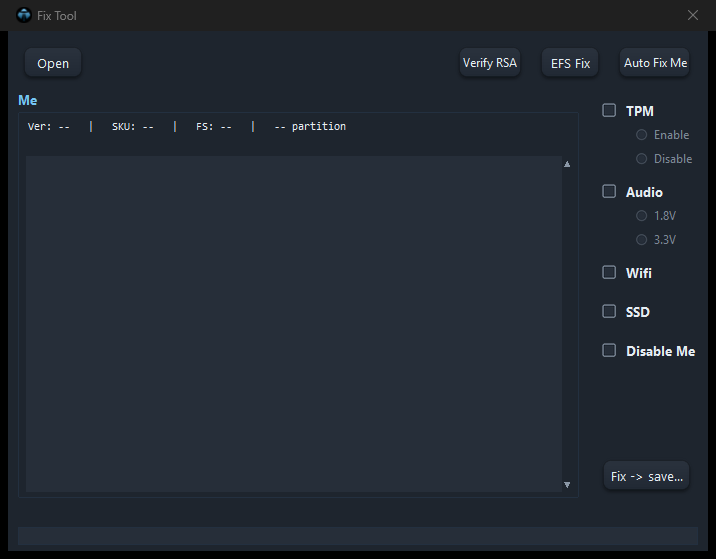
Task: Click the '-- partition' info text
Action: 310,127
